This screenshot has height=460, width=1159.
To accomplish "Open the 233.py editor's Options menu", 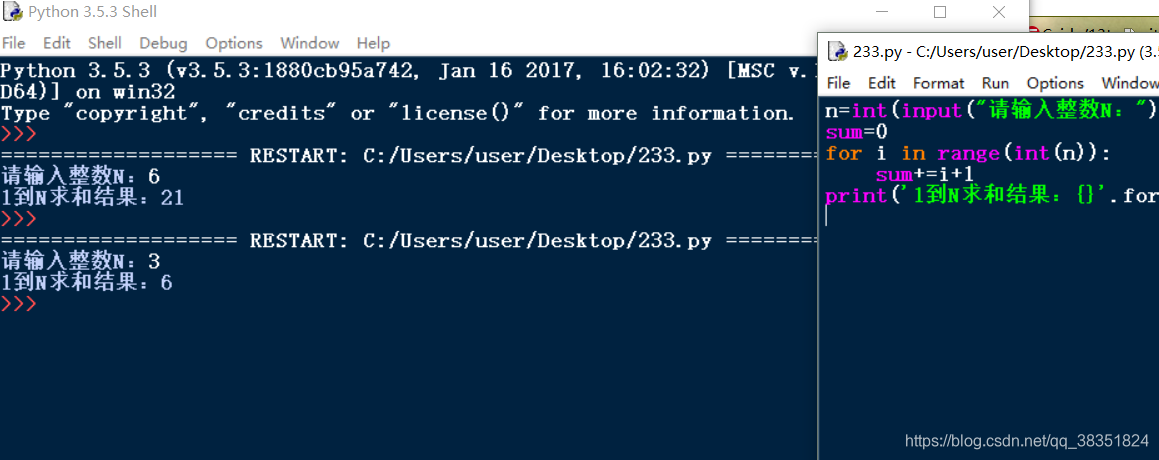I will tap(1055, 83).
